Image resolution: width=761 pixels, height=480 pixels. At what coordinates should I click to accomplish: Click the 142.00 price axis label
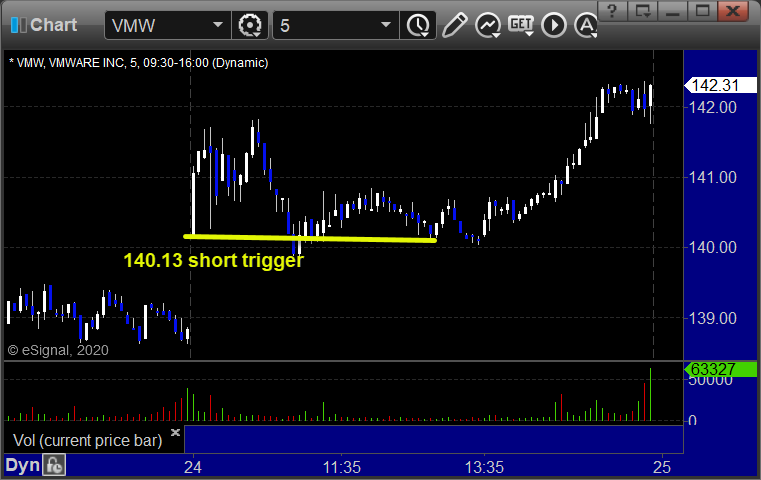click(x=712, y=107)
